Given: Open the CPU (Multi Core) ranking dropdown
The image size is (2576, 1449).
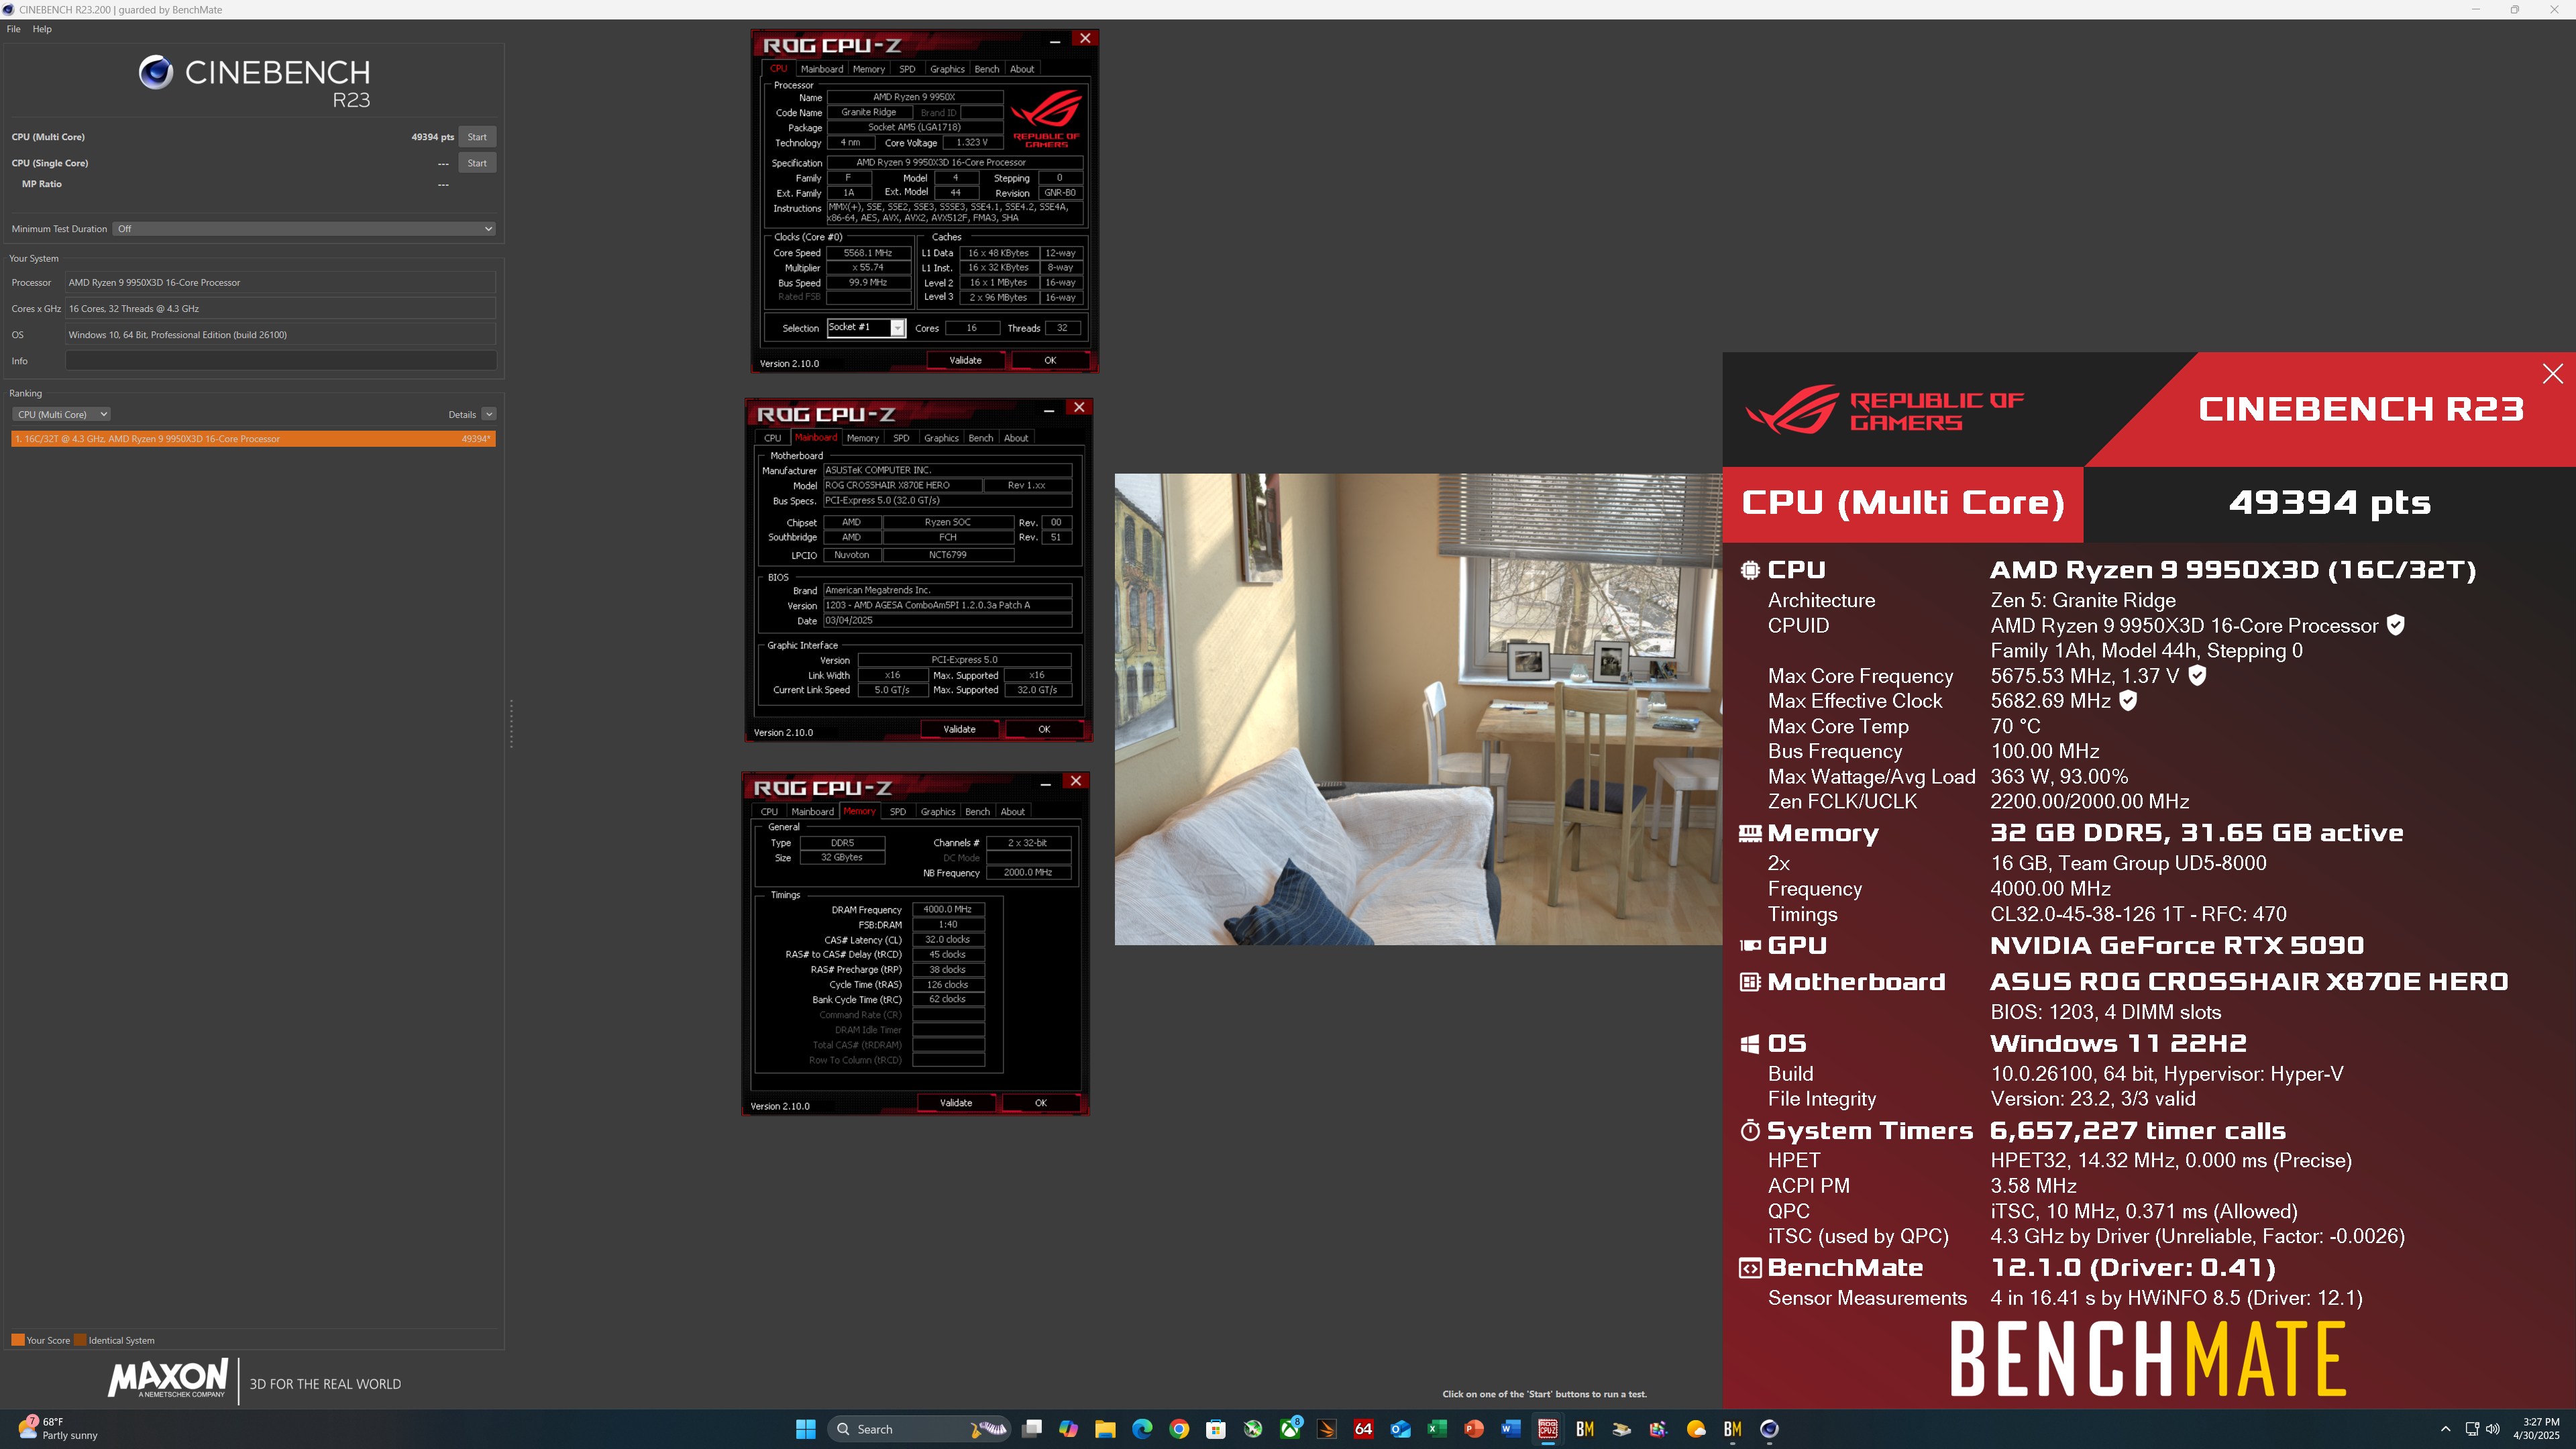Looking at the screenshot, I should click(x=62, y=414).
